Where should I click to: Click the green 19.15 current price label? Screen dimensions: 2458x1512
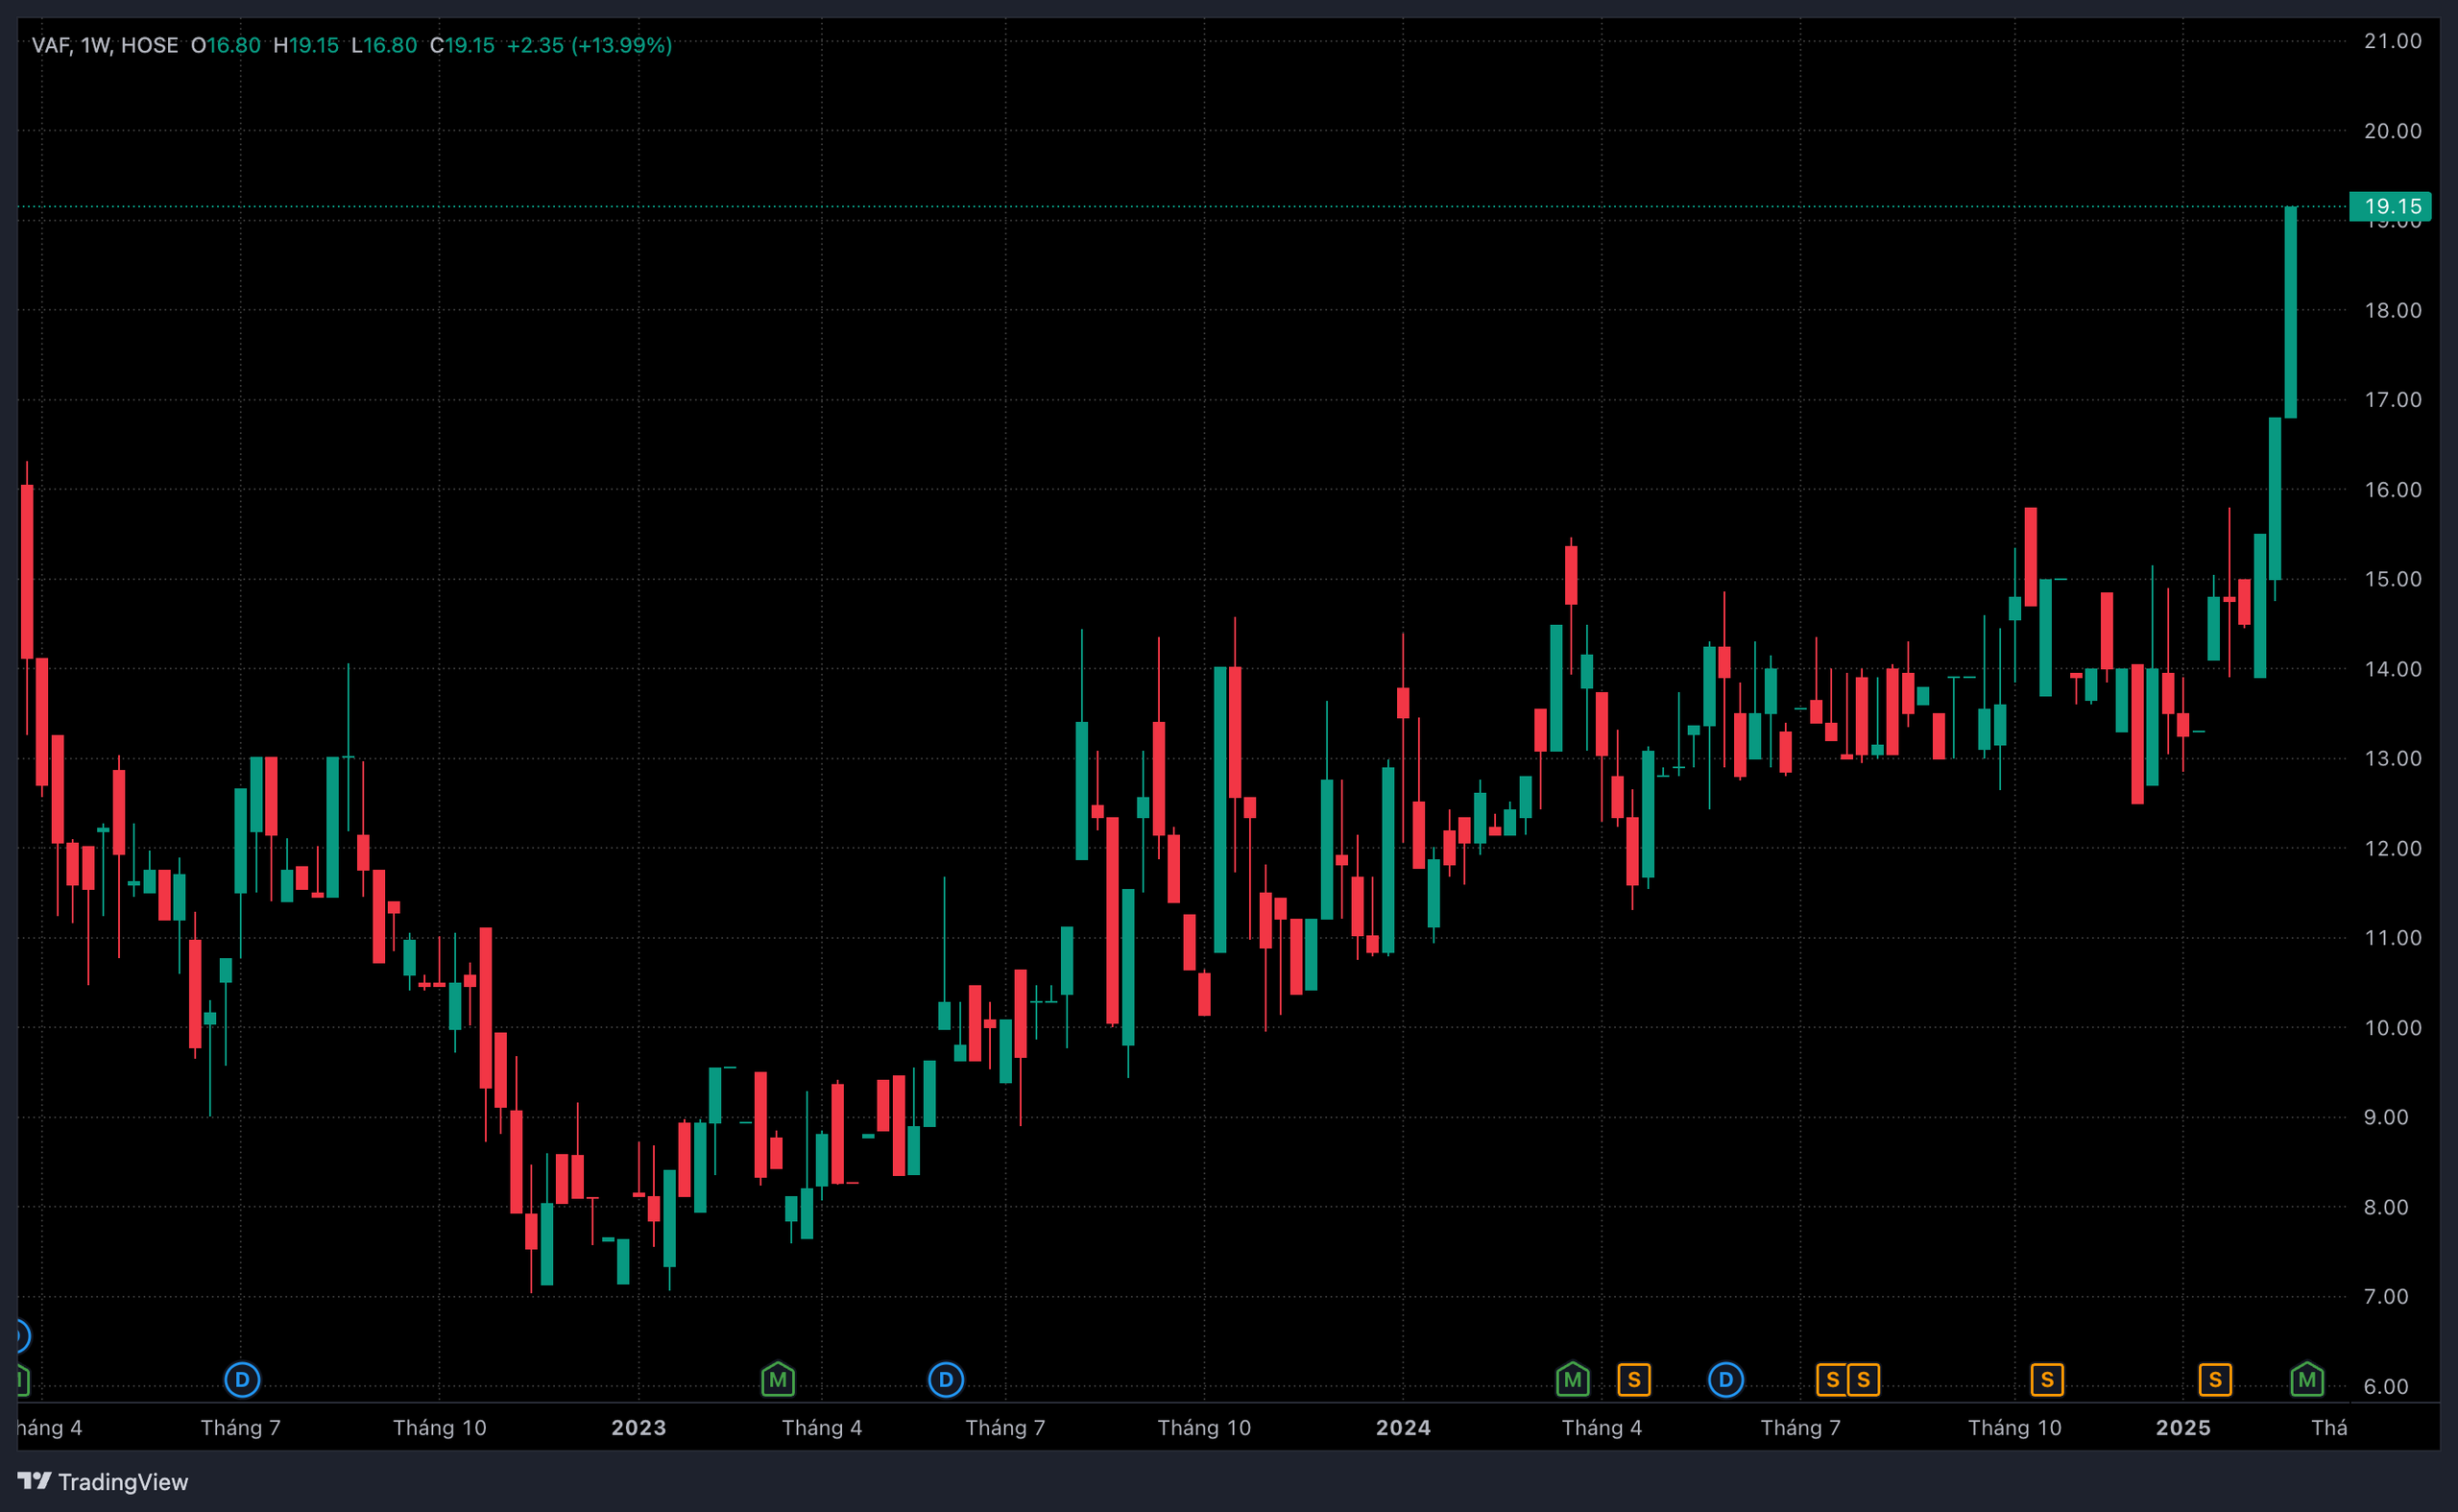point(2390,206)
